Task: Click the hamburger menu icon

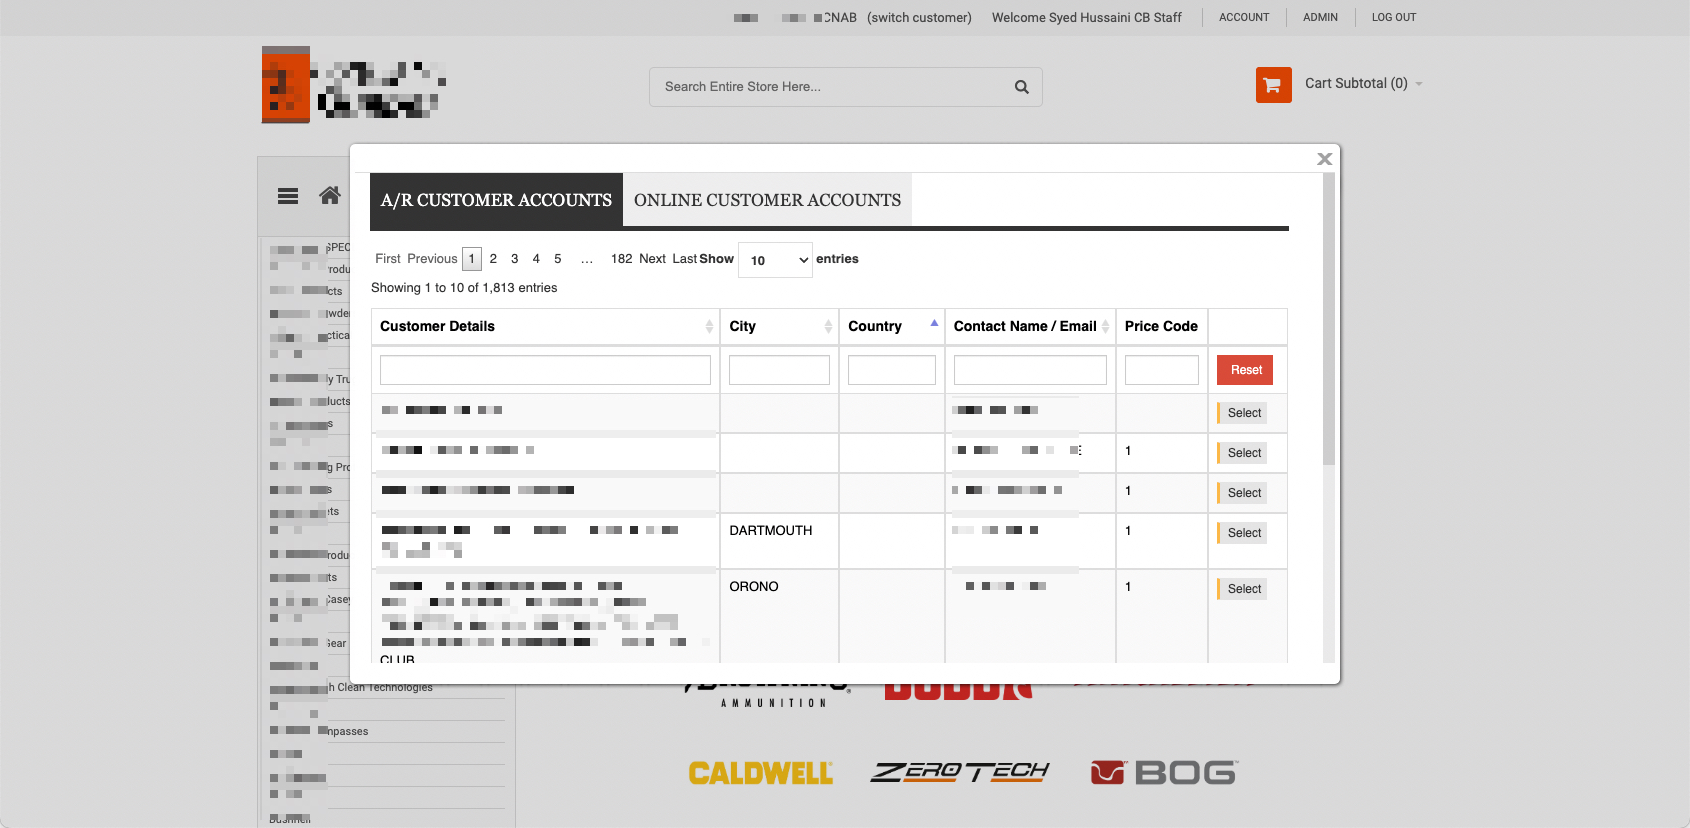Action: pyautogui.click(x=288, y=196)
